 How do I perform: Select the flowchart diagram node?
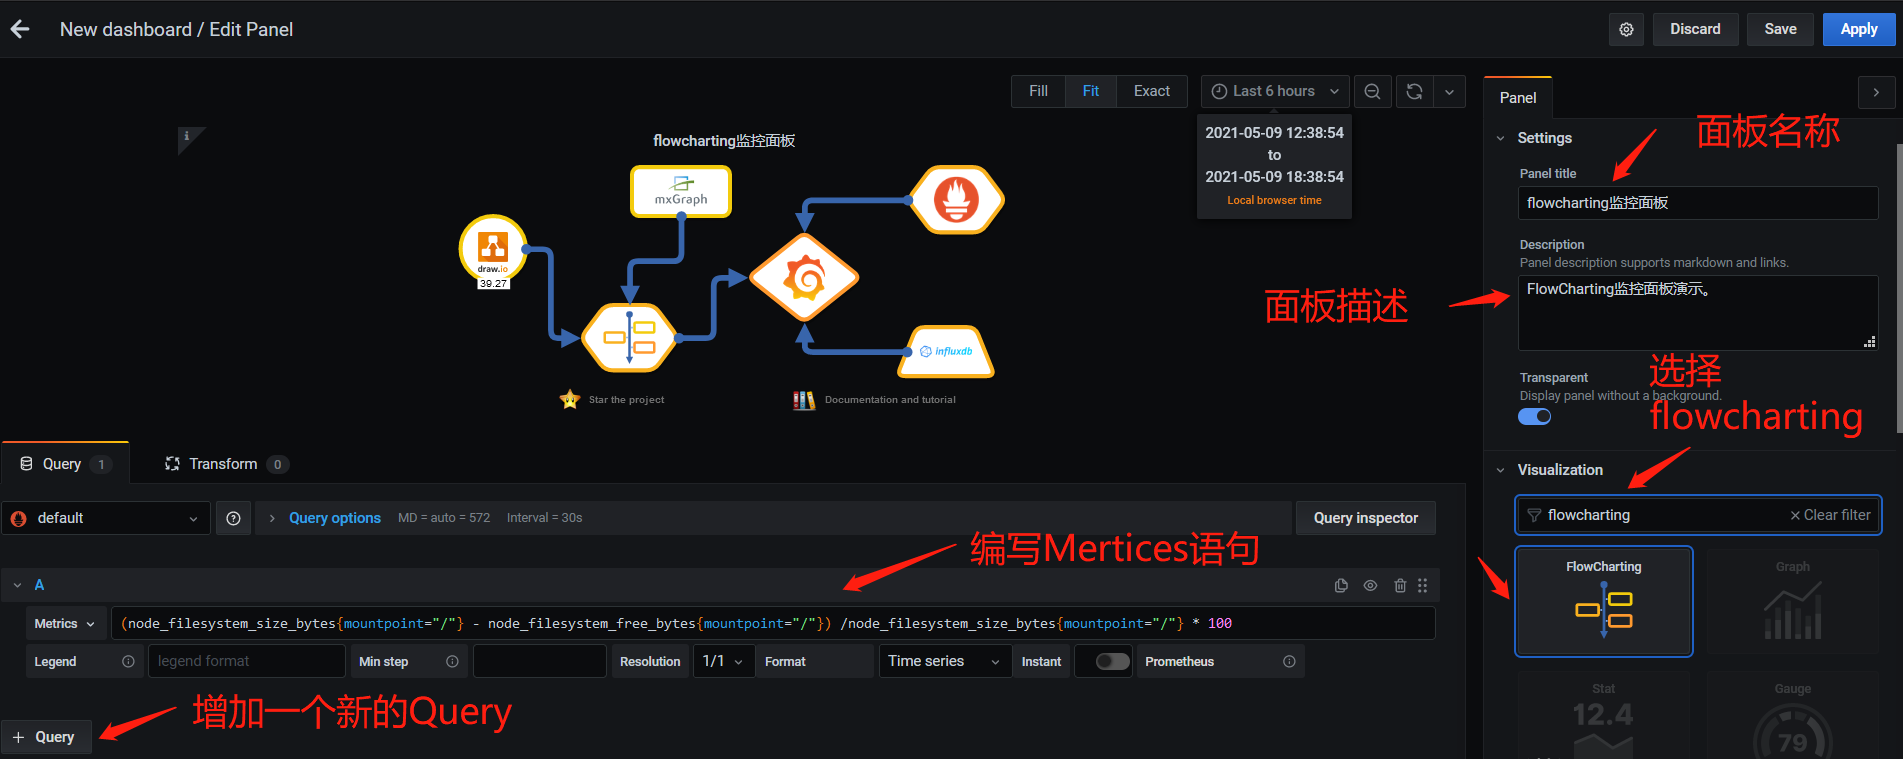click(629, 337)
